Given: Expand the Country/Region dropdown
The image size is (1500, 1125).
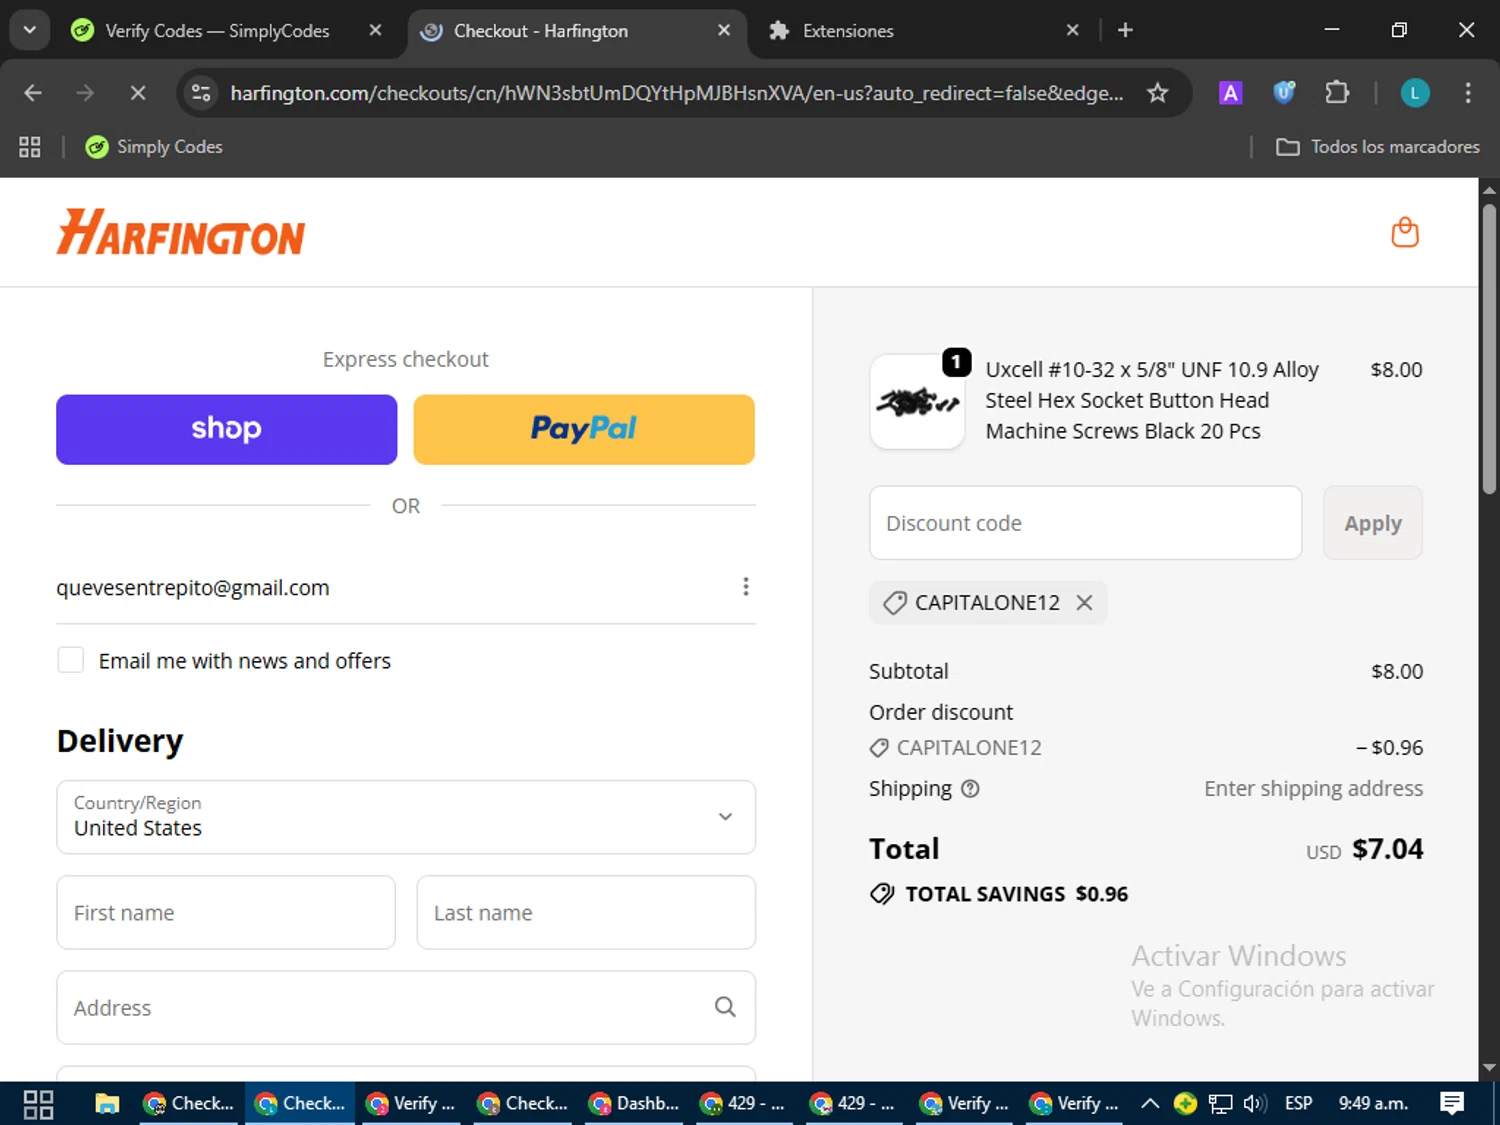Looking at the screenshot, I should pyautogui.click(x=406, y=817).
